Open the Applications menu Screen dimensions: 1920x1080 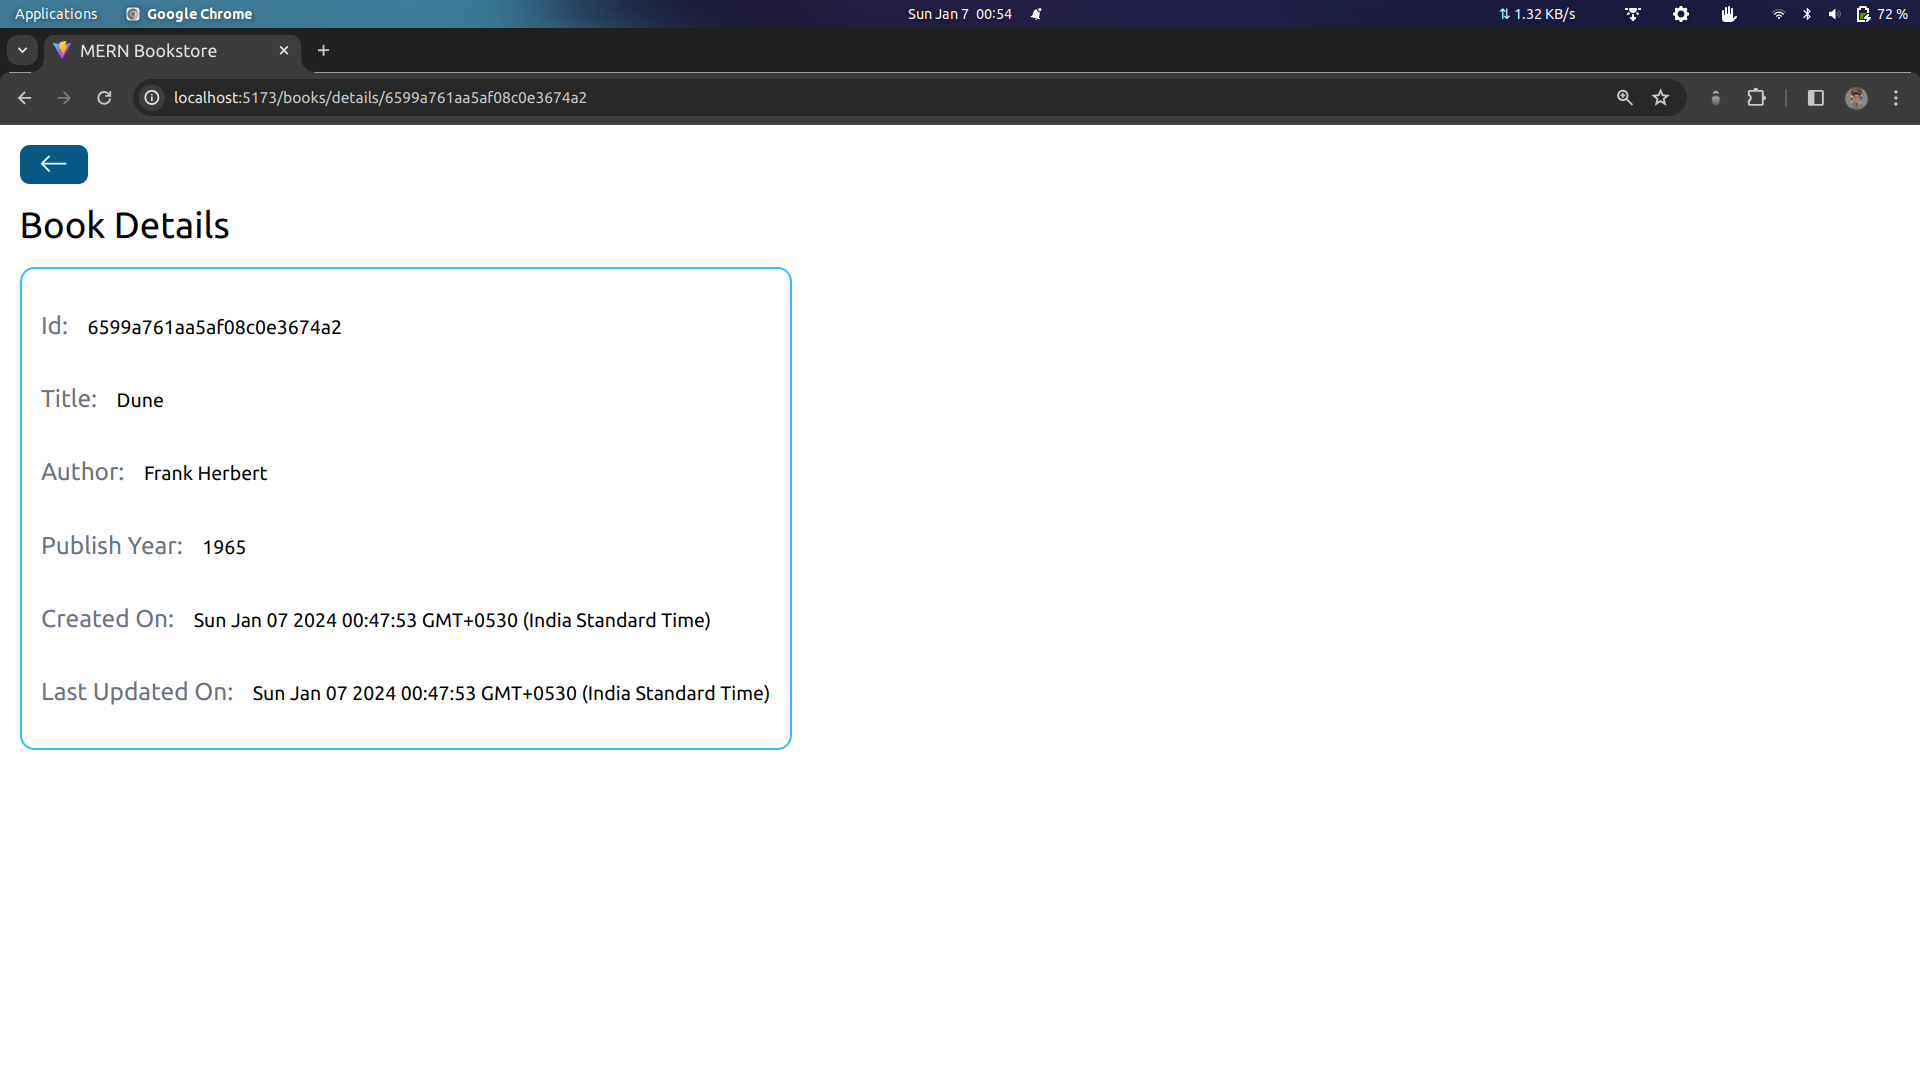click(56, 14)
